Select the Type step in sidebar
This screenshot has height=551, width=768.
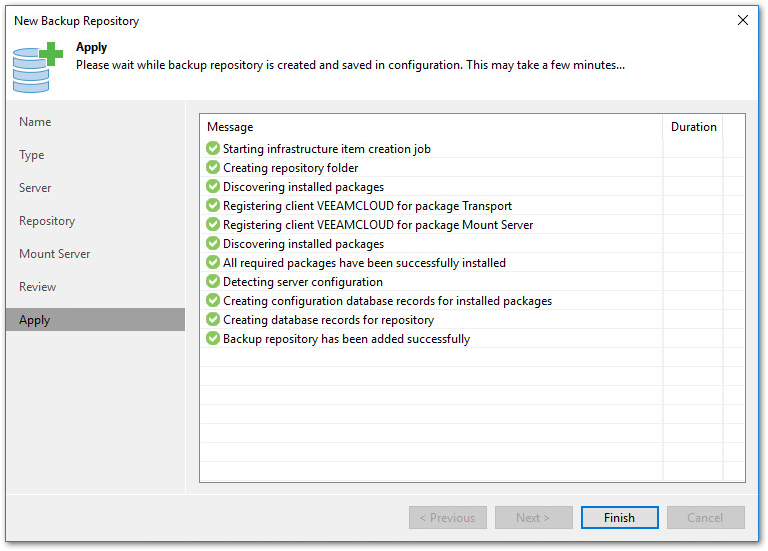click(x=32, y=155)
